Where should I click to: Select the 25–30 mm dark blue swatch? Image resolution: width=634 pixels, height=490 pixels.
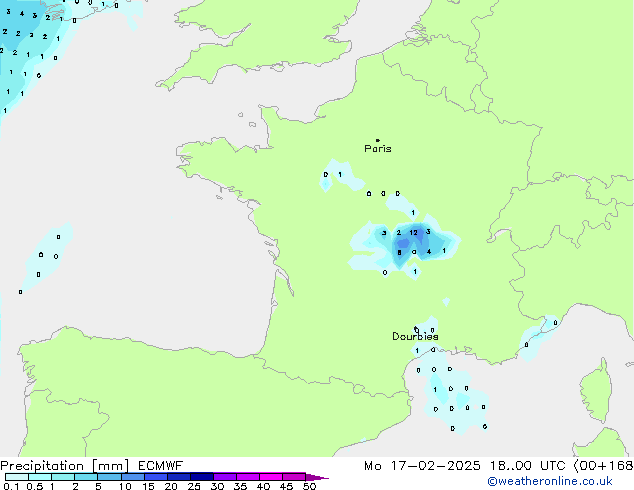click(201, 477)
